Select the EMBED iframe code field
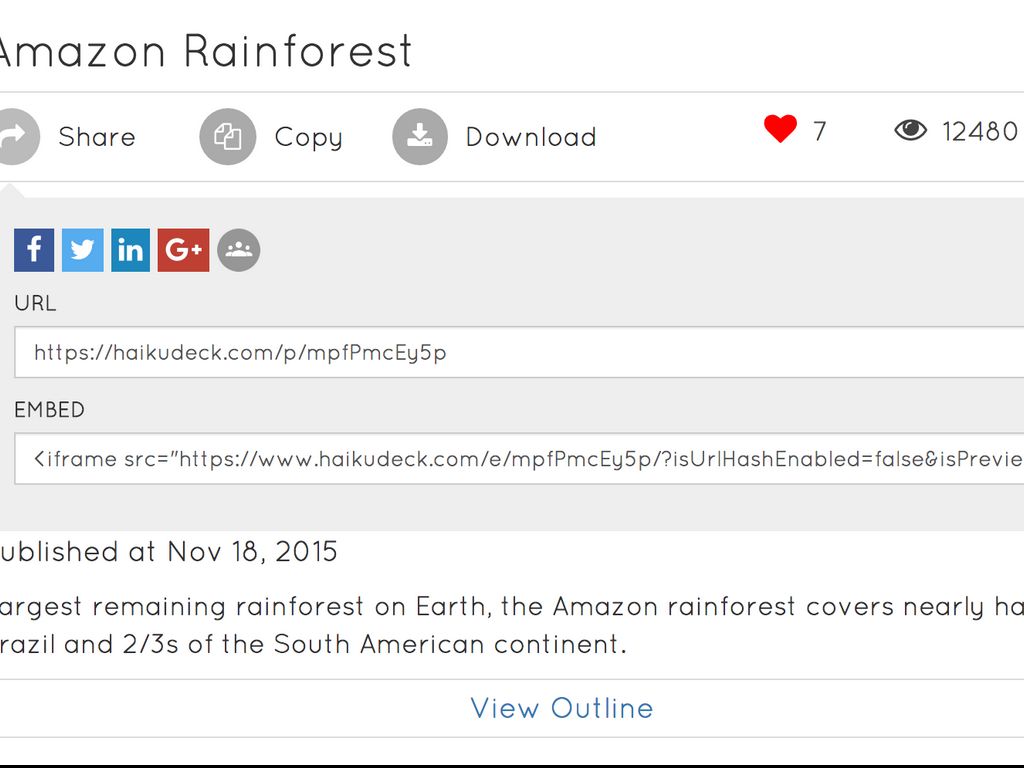 (x=520, y=459)
